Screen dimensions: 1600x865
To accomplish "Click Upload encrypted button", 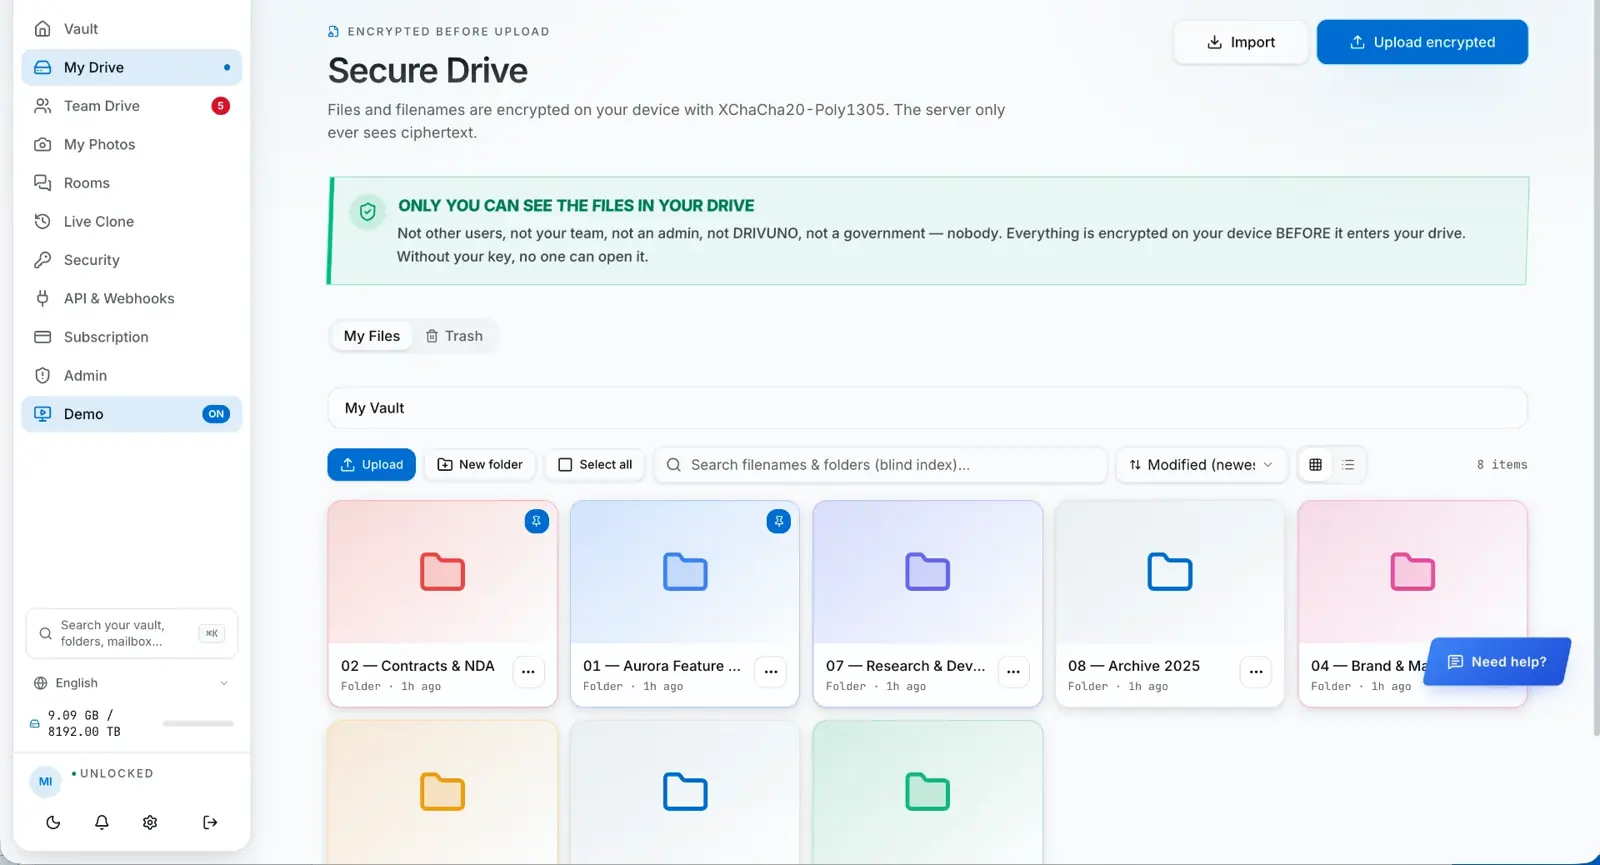I will point(1422,42).
